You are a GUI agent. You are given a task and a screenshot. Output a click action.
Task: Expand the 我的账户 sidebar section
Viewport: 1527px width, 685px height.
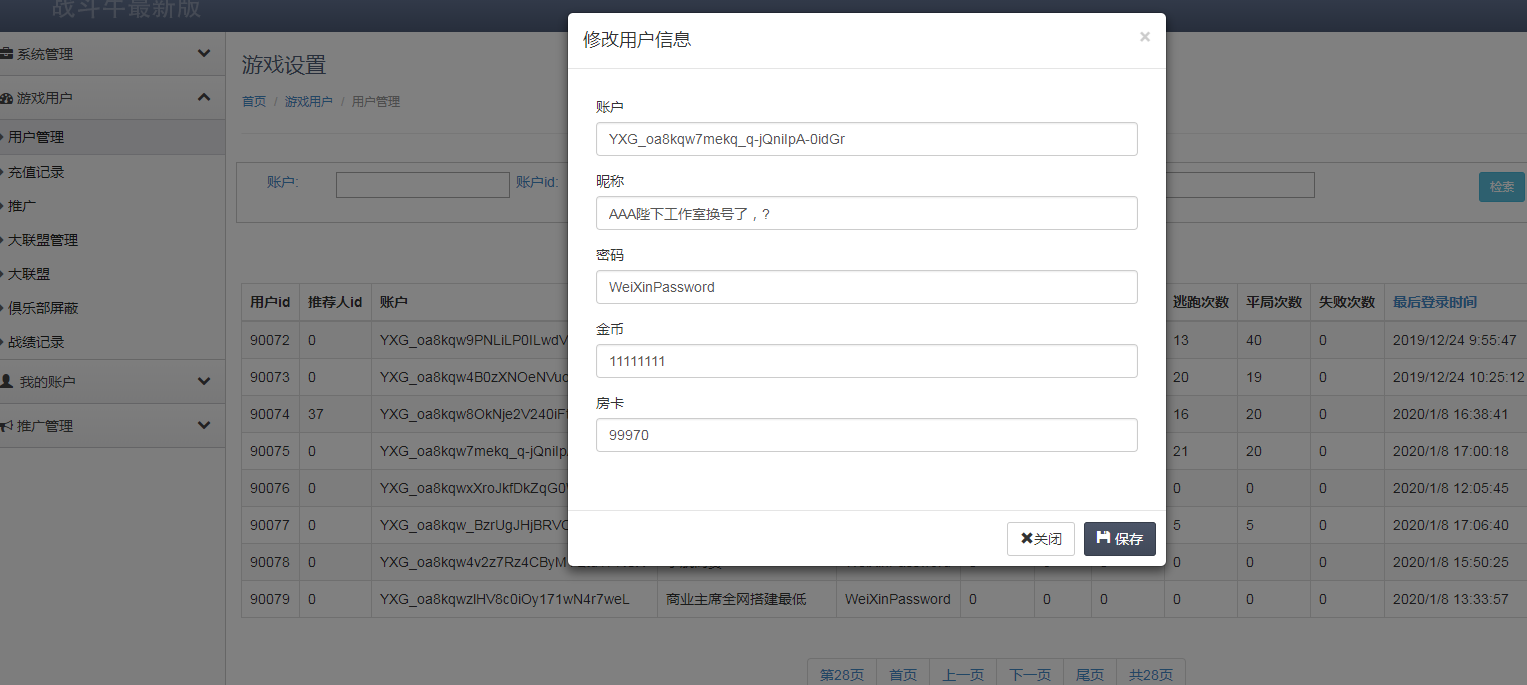click(204, 382)
